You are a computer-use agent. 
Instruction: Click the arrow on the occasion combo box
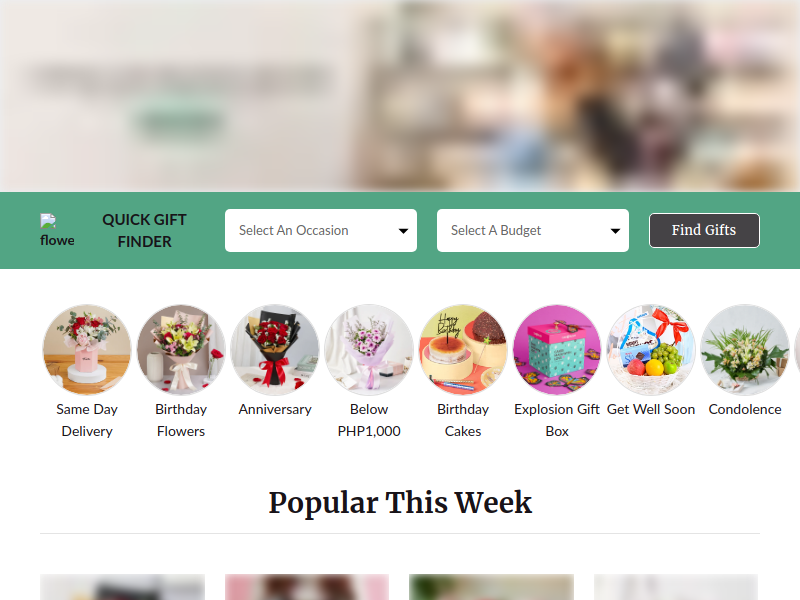[x=403, y=231]
